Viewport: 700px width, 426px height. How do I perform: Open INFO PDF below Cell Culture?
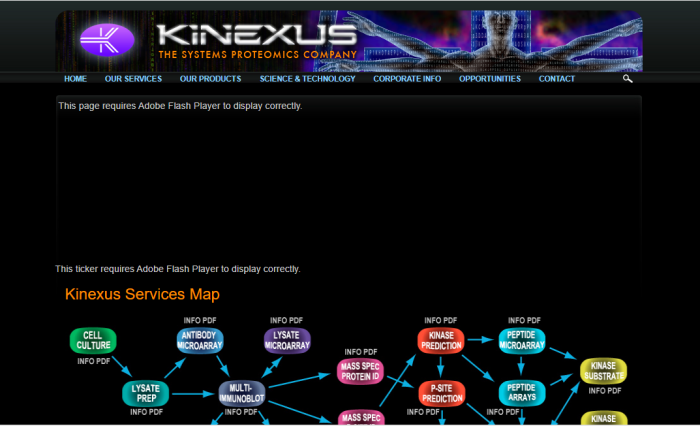tap(94, 361)
